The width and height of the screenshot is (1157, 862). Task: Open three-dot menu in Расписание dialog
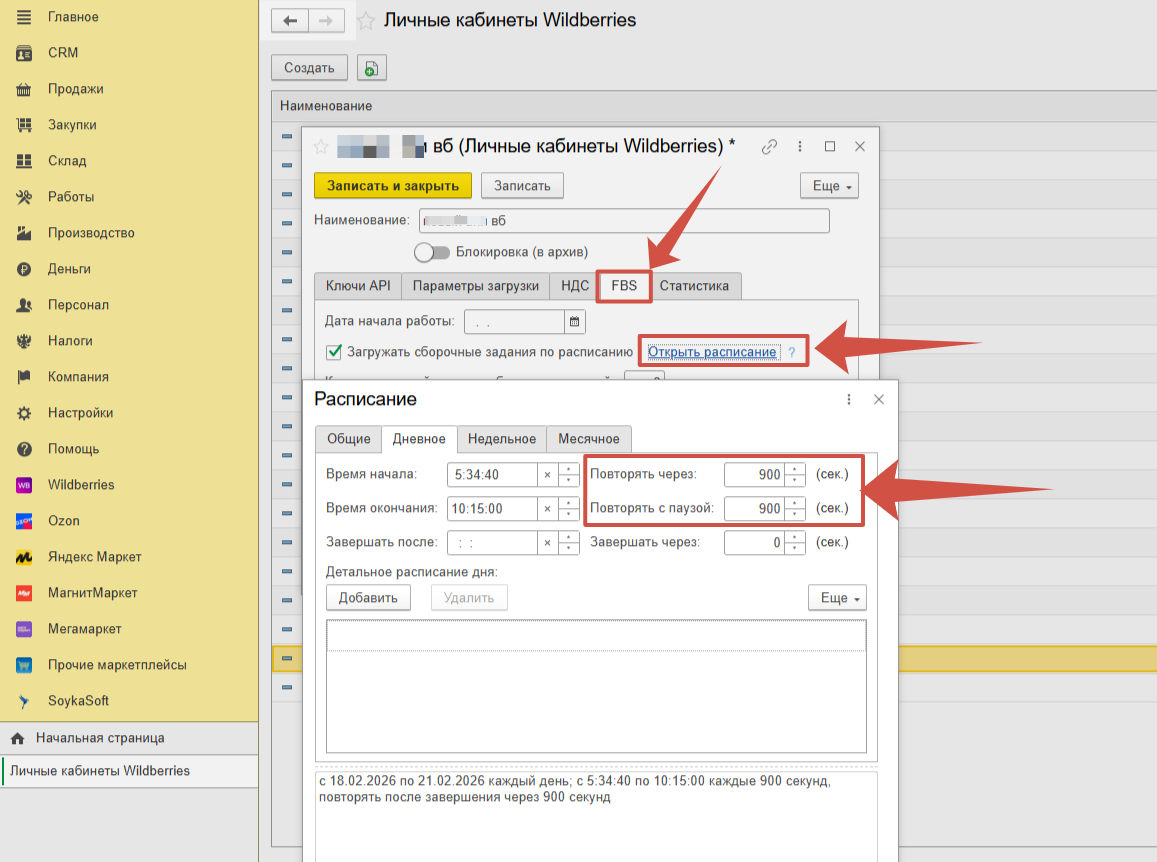coord(849,399)
